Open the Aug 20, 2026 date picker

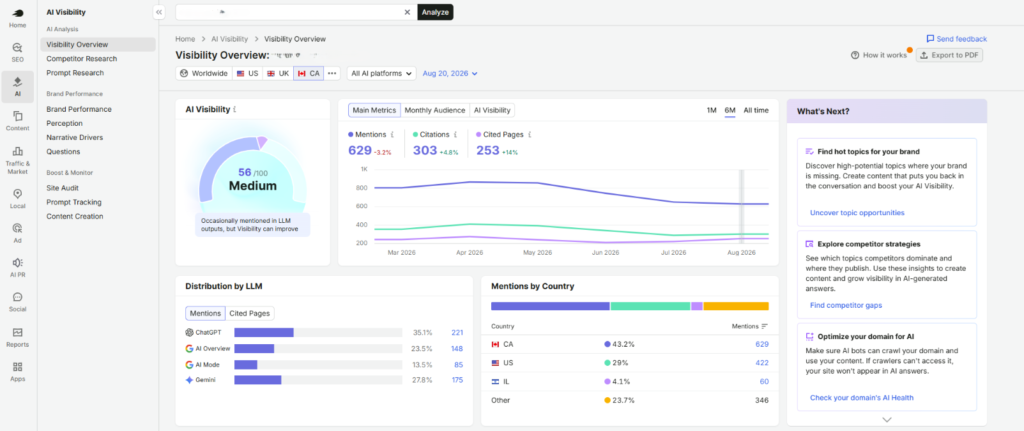pos(450,73)
